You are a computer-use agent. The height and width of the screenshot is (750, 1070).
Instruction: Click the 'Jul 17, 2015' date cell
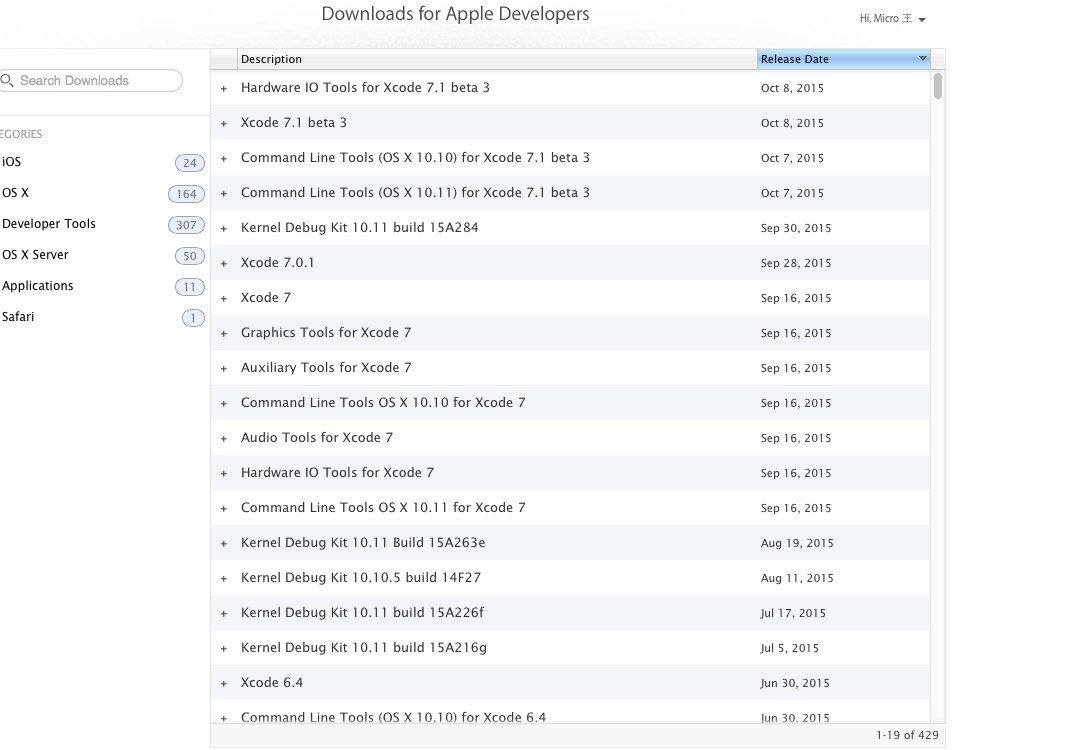click(x=793, y=613)
